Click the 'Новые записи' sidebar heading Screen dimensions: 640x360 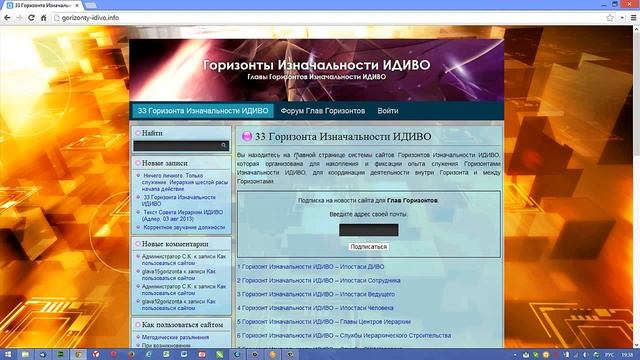click(x=164, y=163)
